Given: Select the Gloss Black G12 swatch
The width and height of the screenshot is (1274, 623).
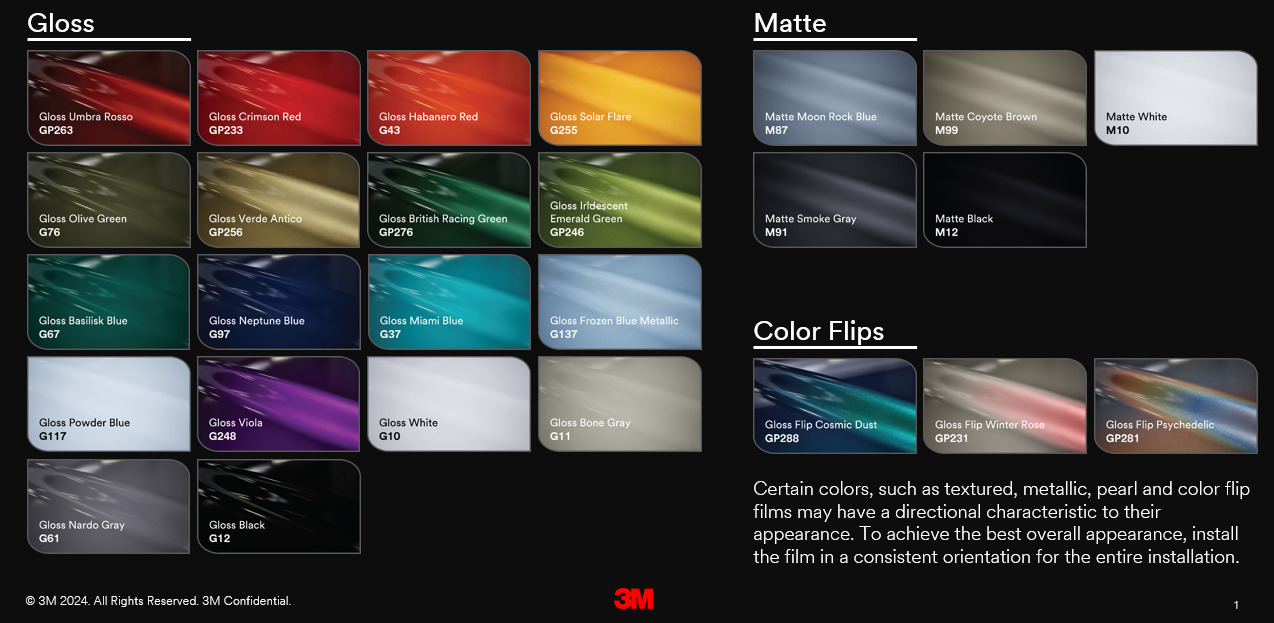Looking at the screenshot, I should point(279,506).
